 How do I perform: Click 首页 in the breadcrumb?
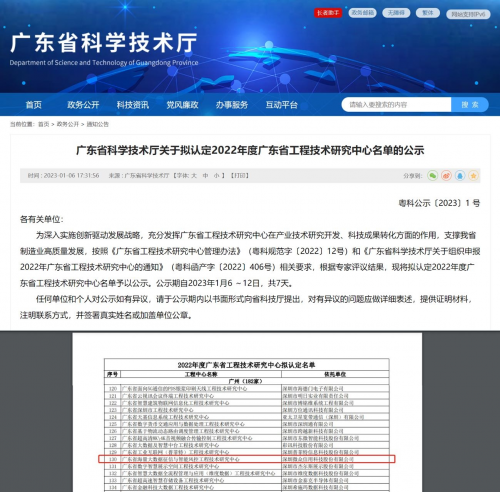pyautogui.click(x=44, y=124)
